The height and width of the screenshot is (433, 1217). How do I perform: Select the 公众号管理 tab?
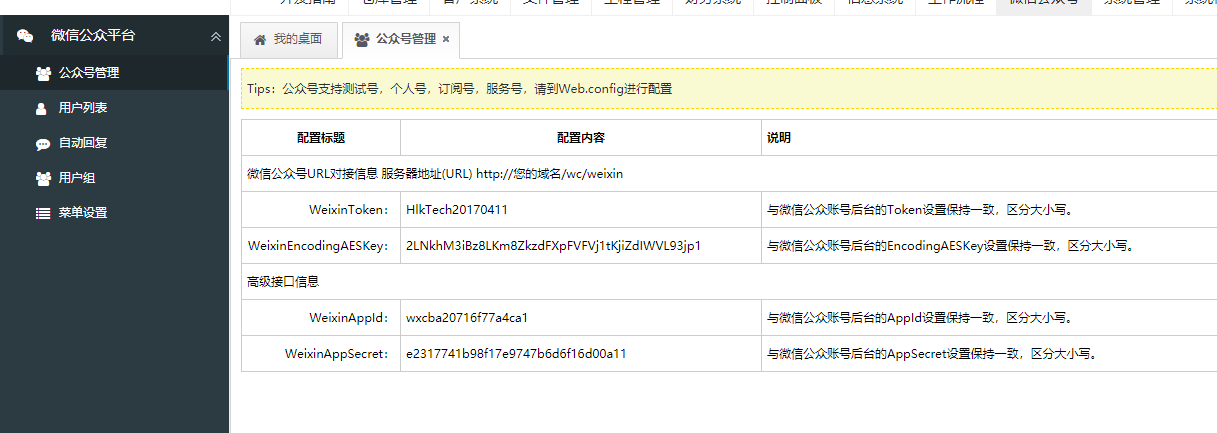click(x=401, y=39)
